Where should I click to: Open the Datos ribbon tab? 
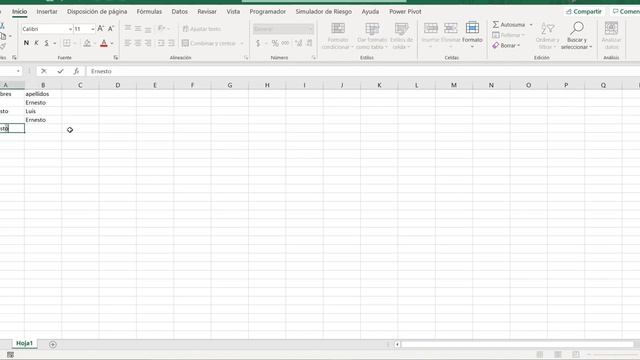pos(180,11)
